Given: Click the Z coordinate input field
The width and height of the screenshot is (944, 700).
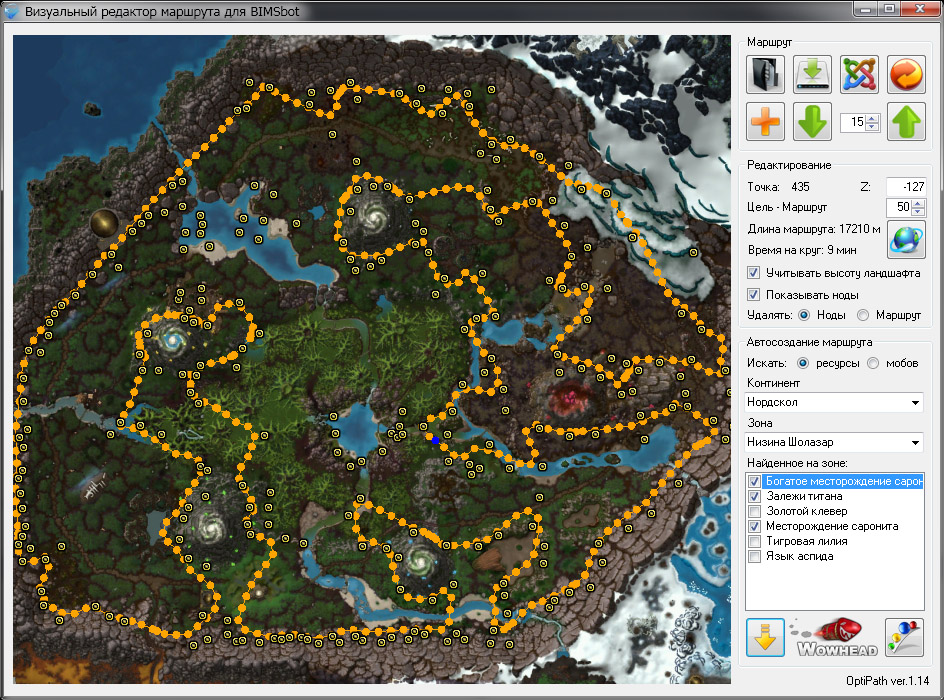Looking at the screenshot, I should [905, 187].
